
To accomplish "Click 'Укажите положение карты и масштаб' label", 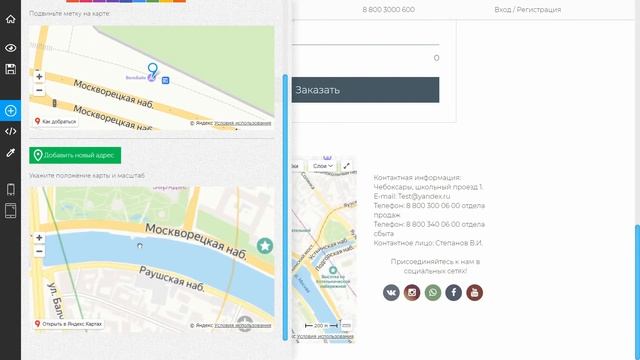I will pyautogui.click(x=87, y=176).
